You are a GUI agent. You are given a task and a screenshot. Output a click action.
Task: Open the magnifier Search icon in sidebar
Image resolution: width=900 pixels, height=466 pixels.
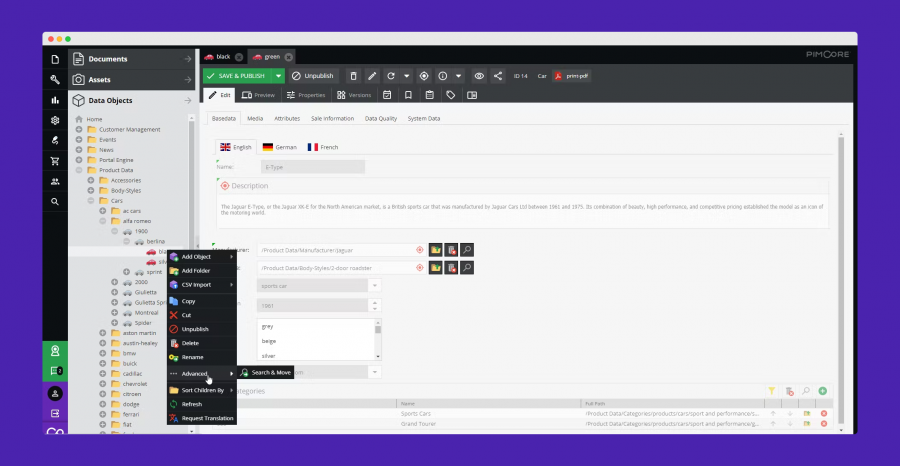(55, 202)
